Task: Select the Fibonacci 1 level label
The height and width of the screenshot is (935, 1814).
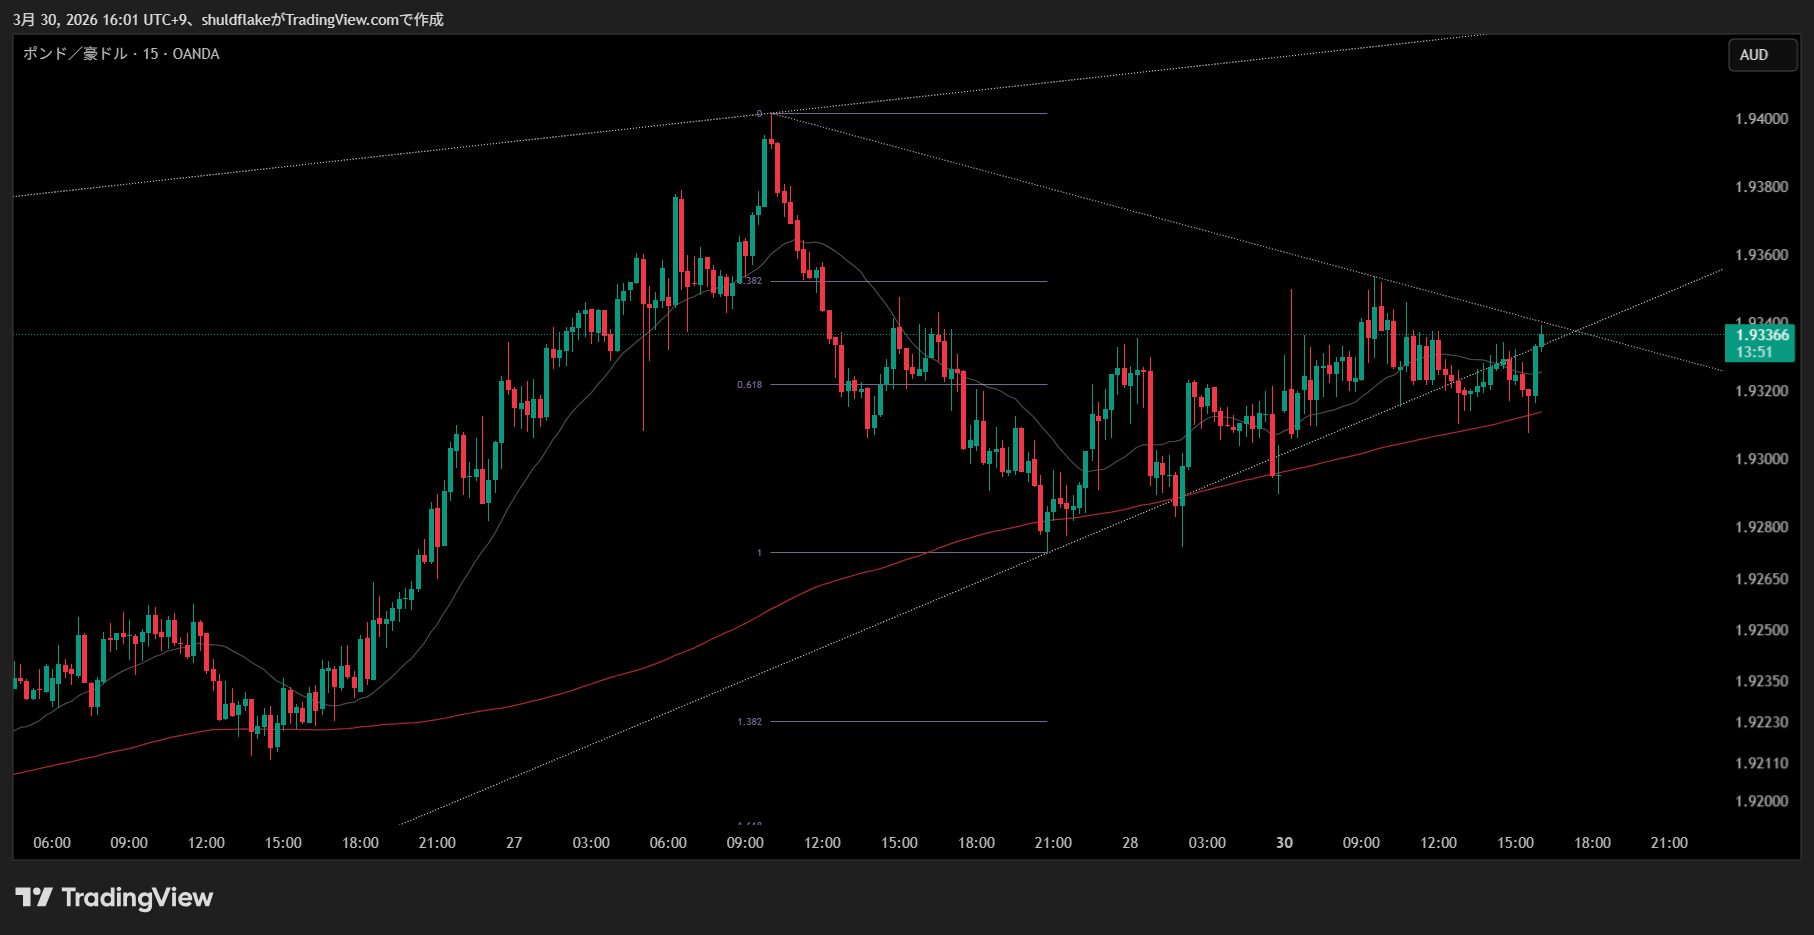Action: pos(759,553)
